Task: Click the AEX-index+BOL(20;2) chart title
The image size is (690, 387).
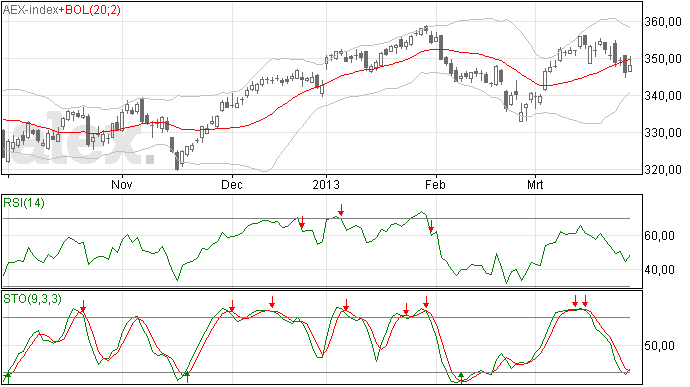Action: [62, 10]
